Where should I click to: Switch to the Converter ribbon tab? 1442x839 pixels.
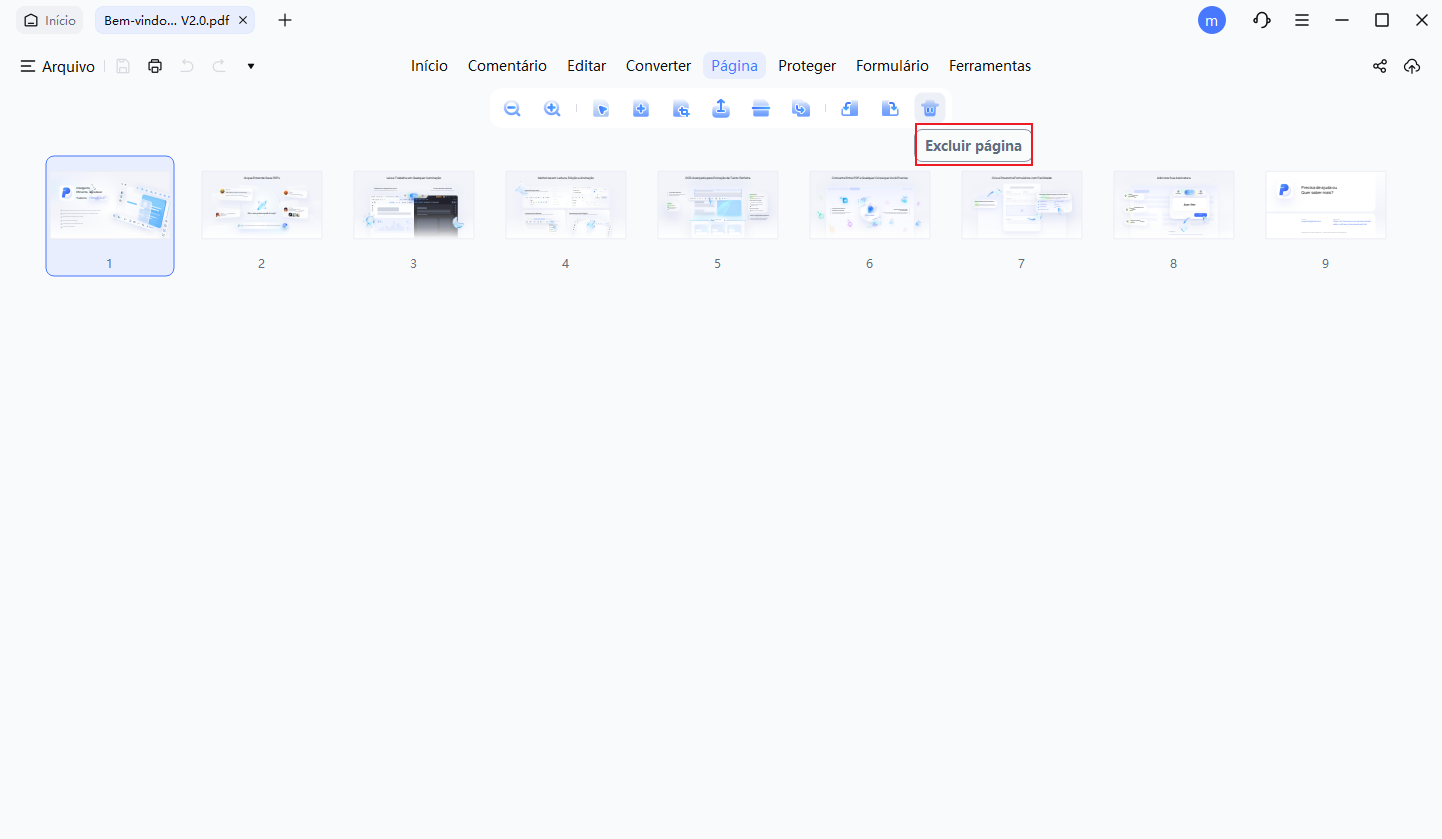pos(658,65)
